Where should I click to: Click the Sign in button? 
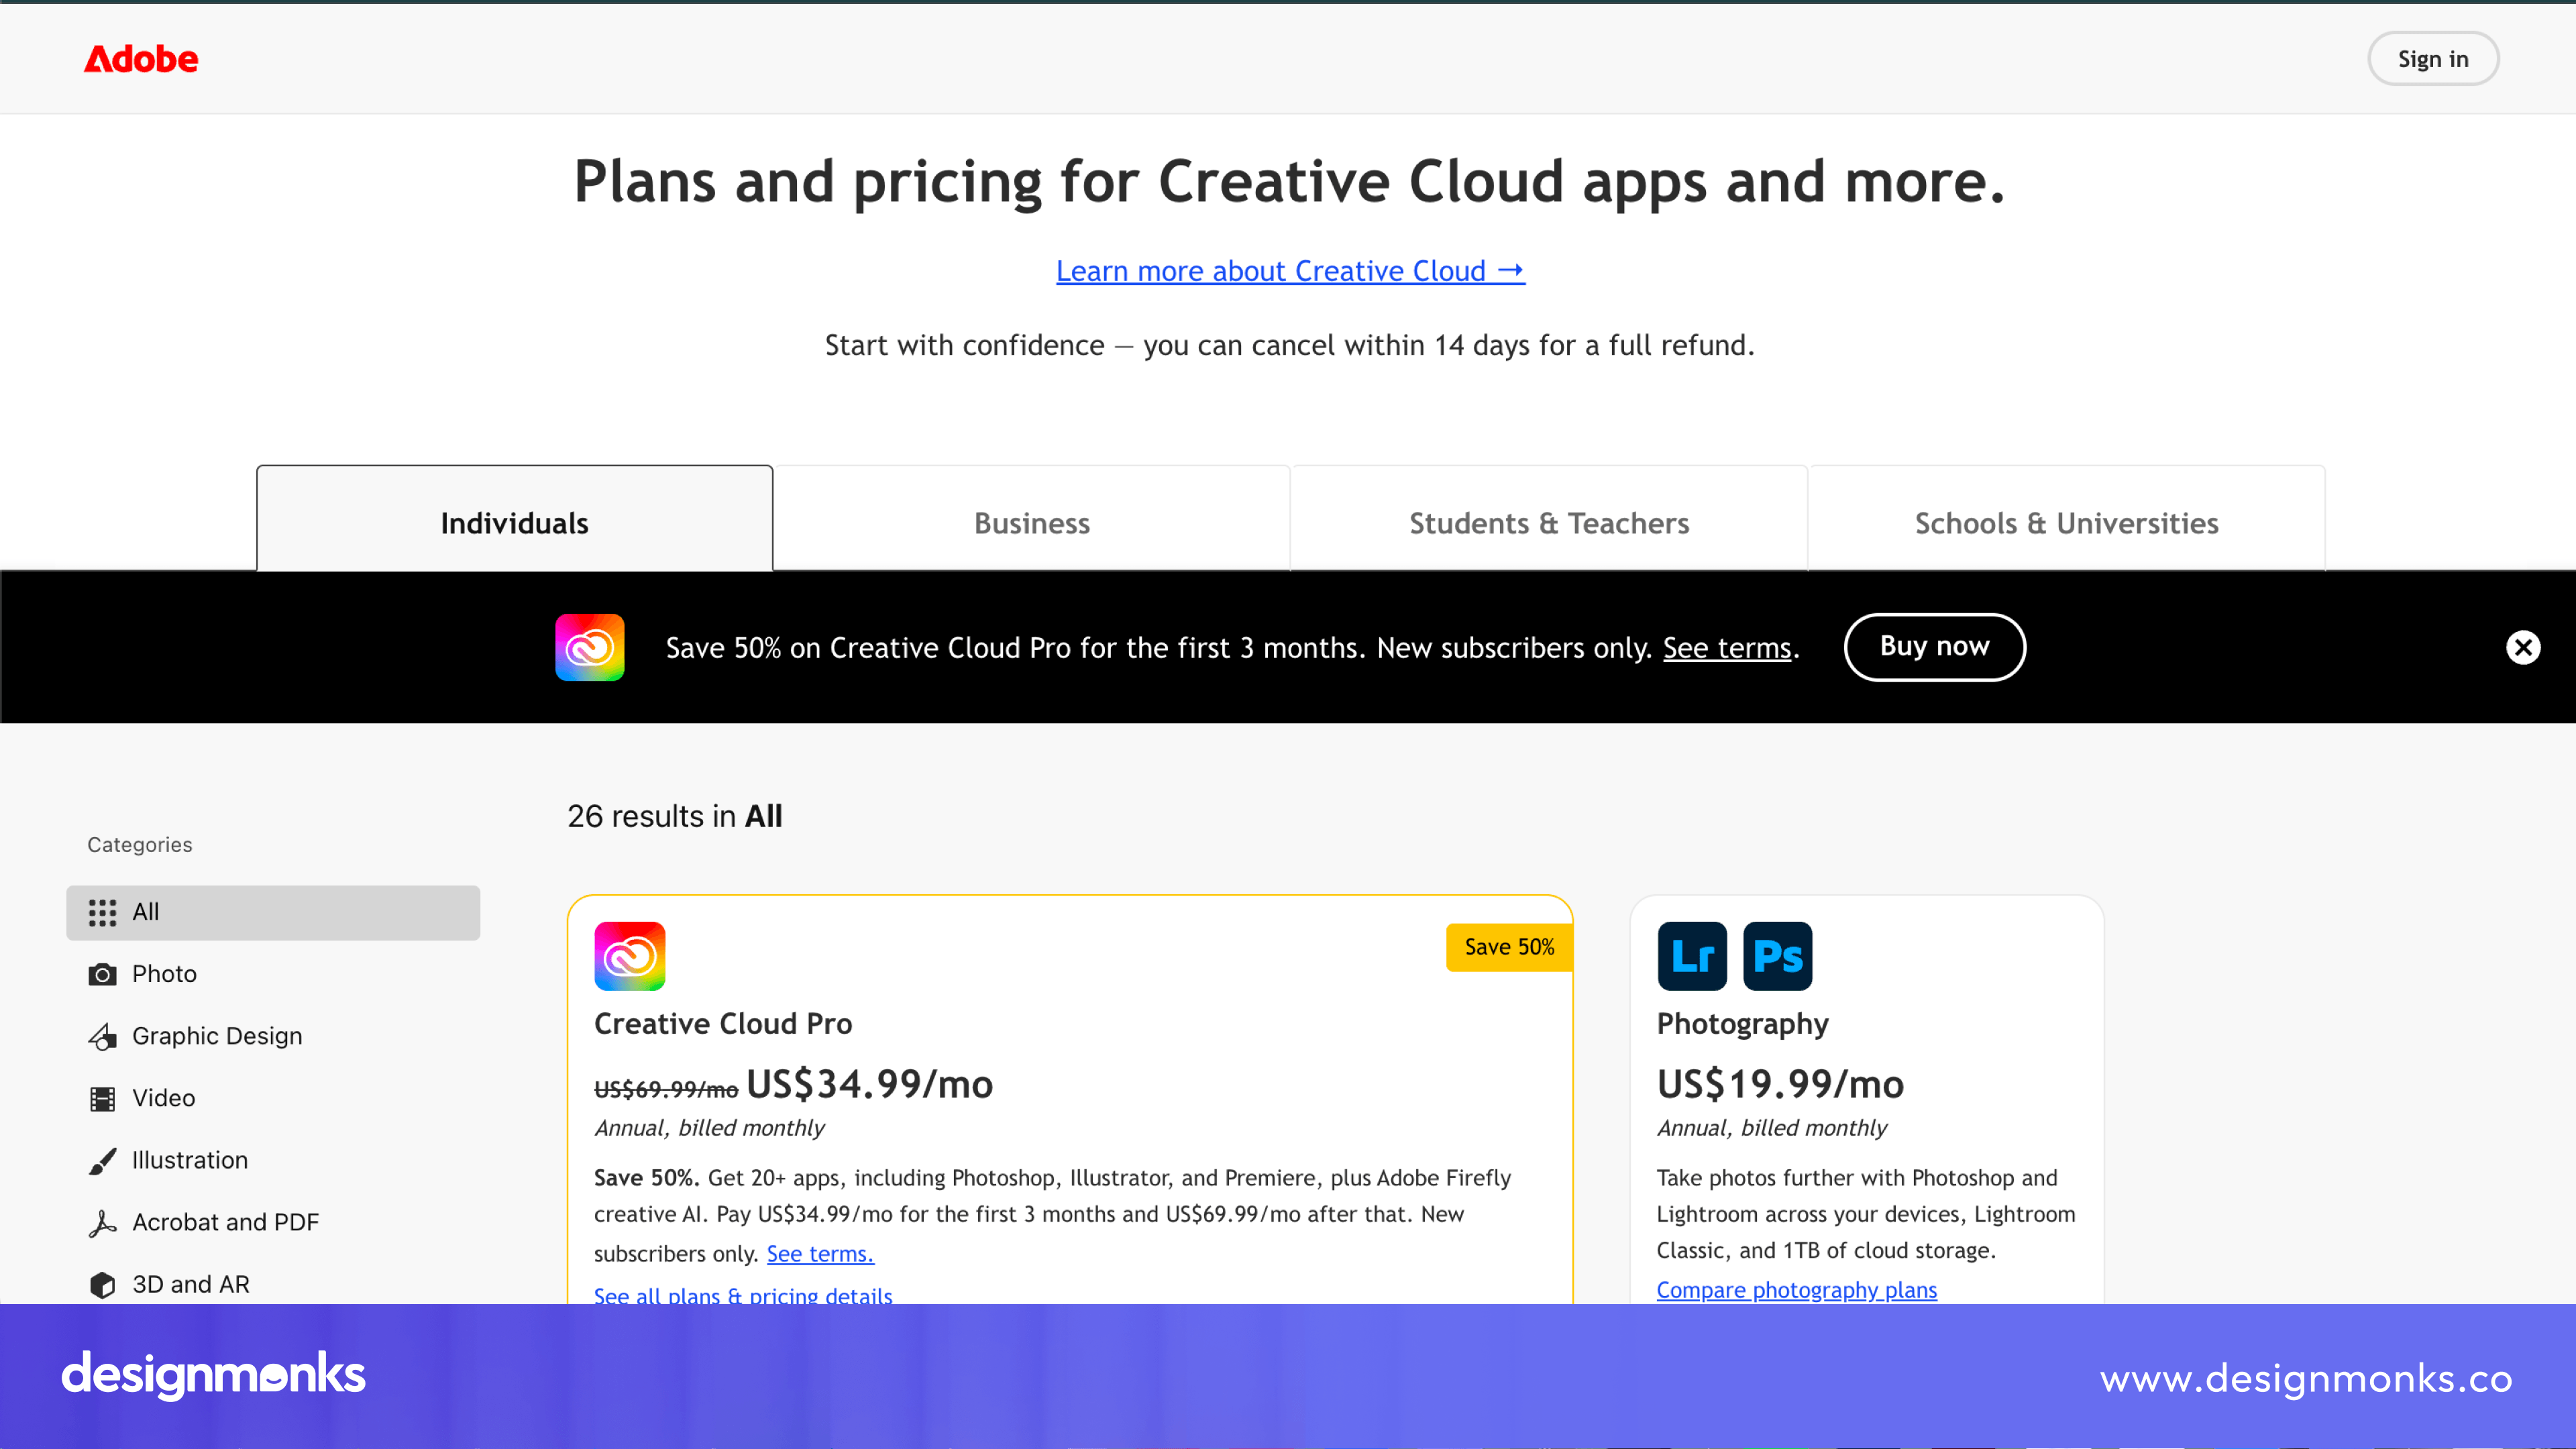(x=2433, y=59)
